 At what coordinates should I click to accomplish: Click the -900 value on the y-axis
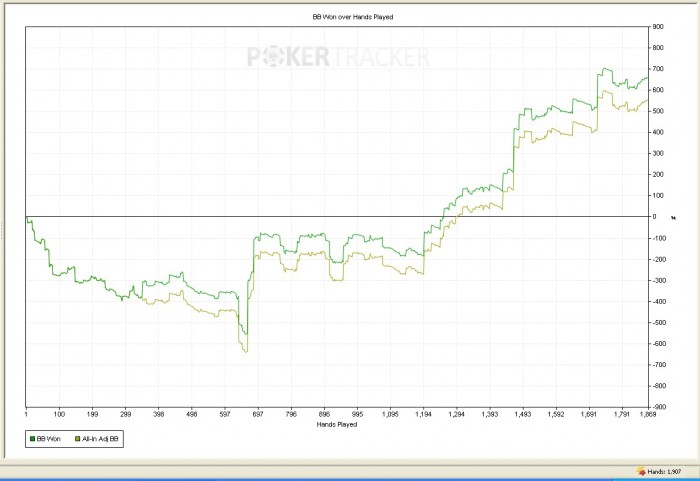pos(657,407)
